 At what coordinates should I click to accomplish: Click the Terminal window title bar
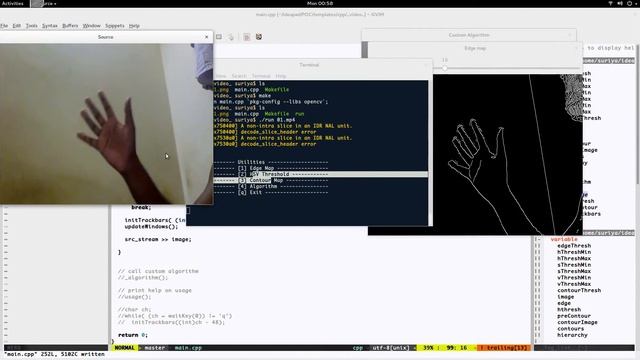click(309, 65)
